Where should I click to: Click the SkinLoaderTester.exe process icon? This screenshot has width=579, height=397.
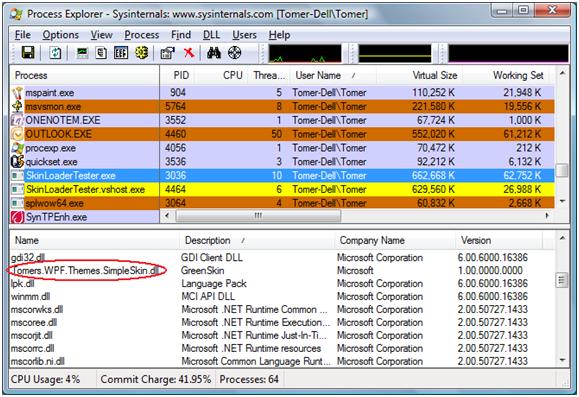17,176
